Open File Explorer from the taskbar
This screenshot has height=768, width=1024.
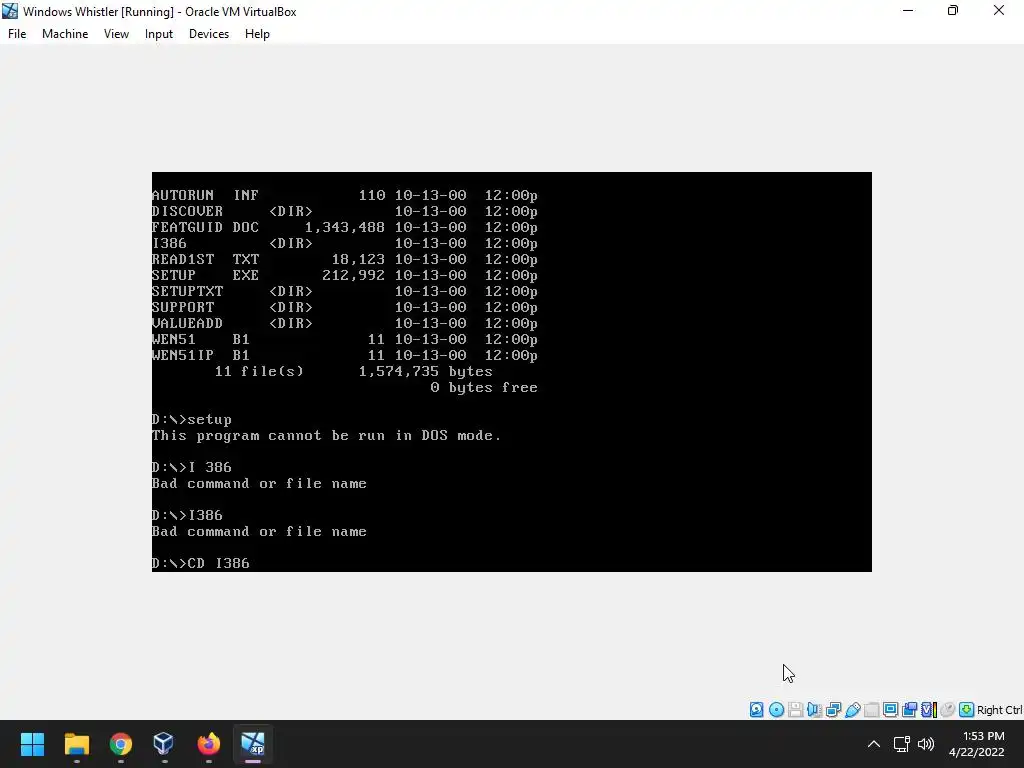coord(76,744)
